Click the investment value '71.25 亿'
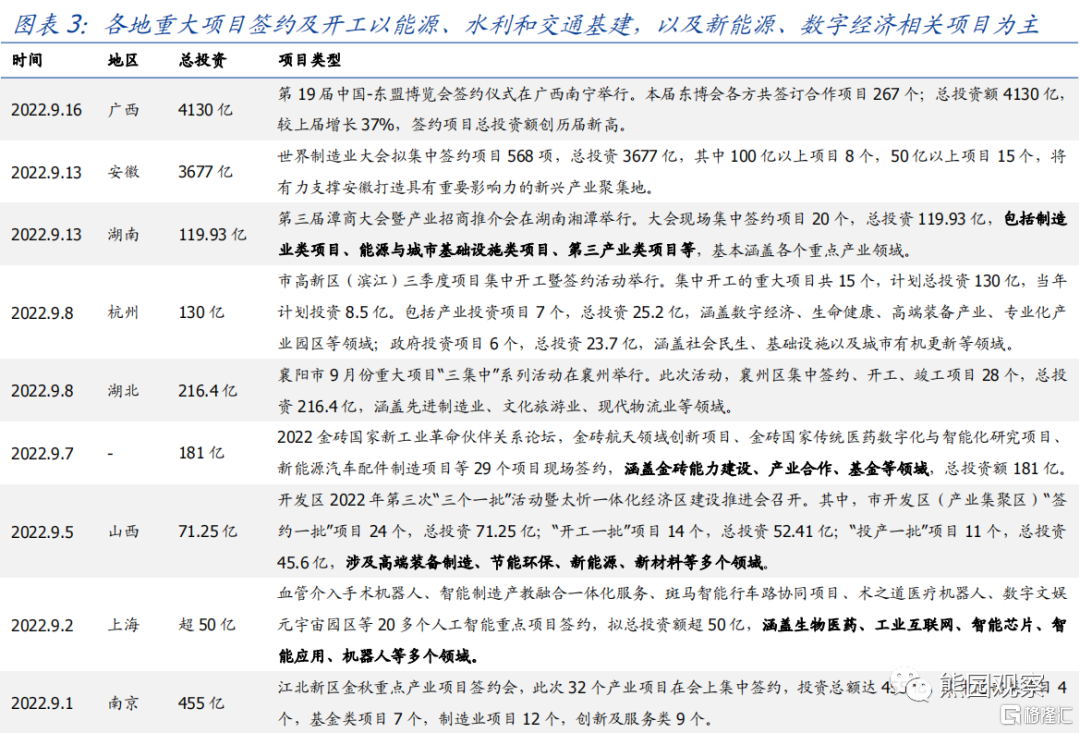 [x=207, y=532]
